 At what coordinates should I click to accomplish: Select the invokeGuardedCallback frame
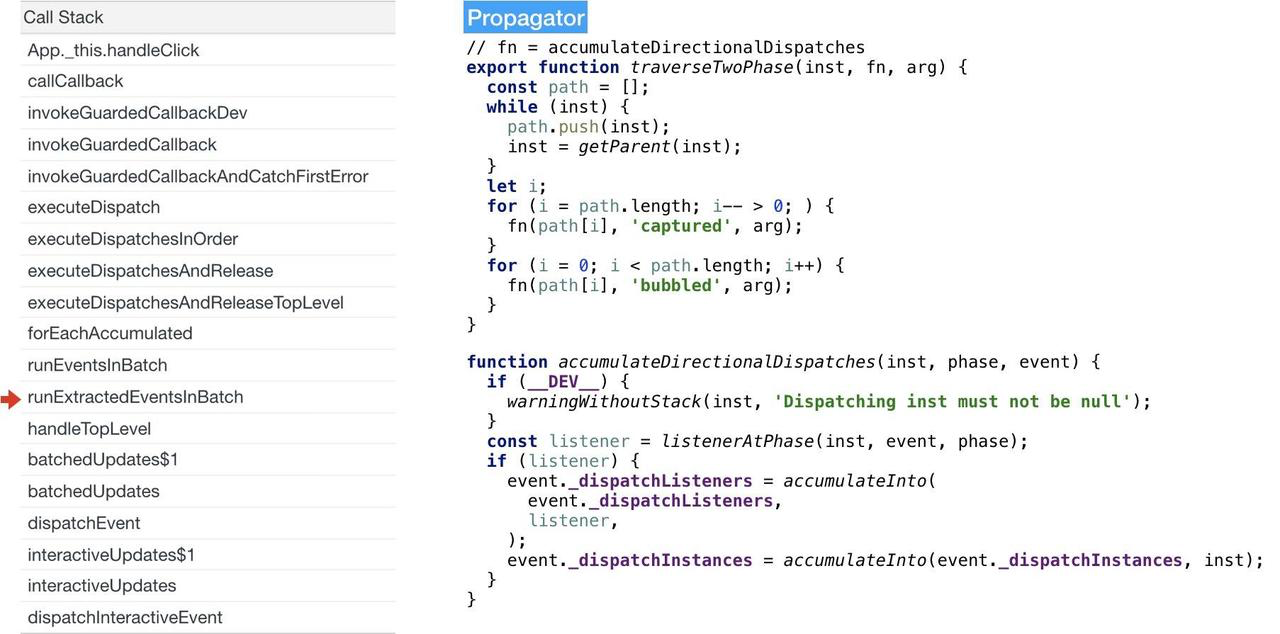tap(208, 144)
